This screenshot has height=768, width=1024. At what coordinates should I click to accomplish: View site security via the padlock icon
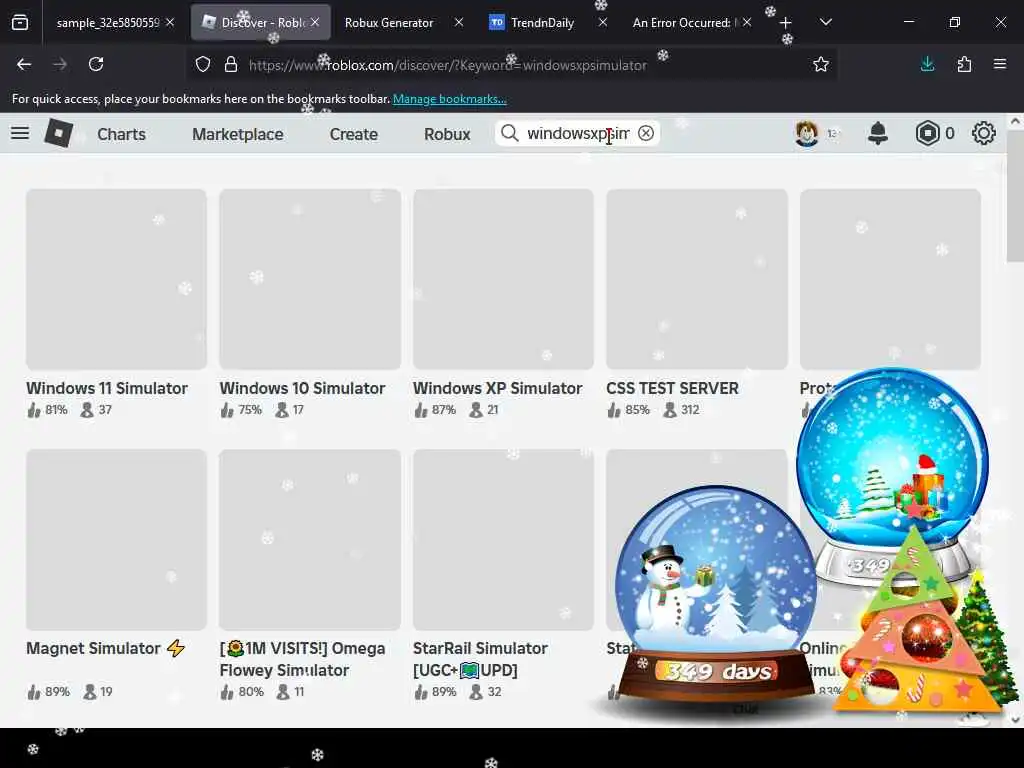[231, 64]
